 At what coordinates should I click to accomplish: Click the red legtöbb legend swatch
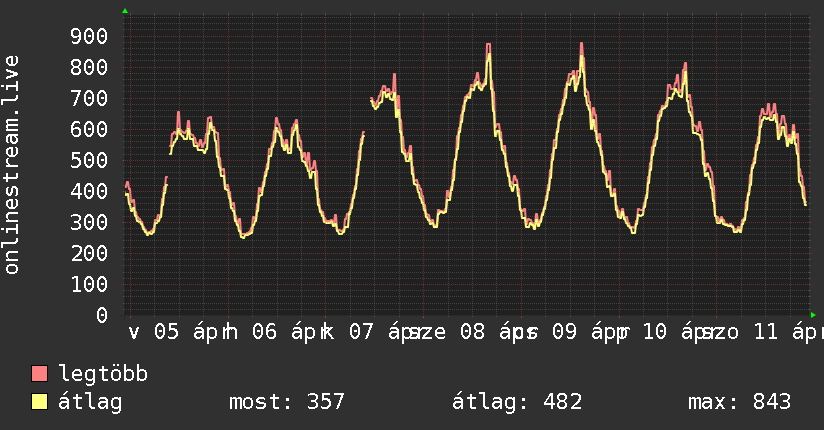click(x=40, y=374)
